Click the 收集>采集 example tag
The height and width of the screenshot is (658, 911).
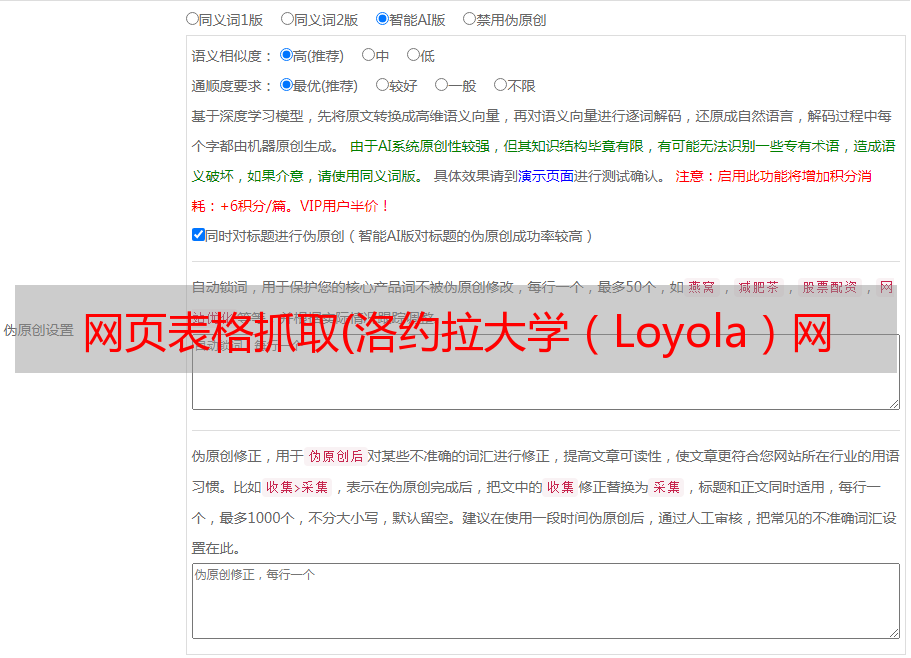297,487
